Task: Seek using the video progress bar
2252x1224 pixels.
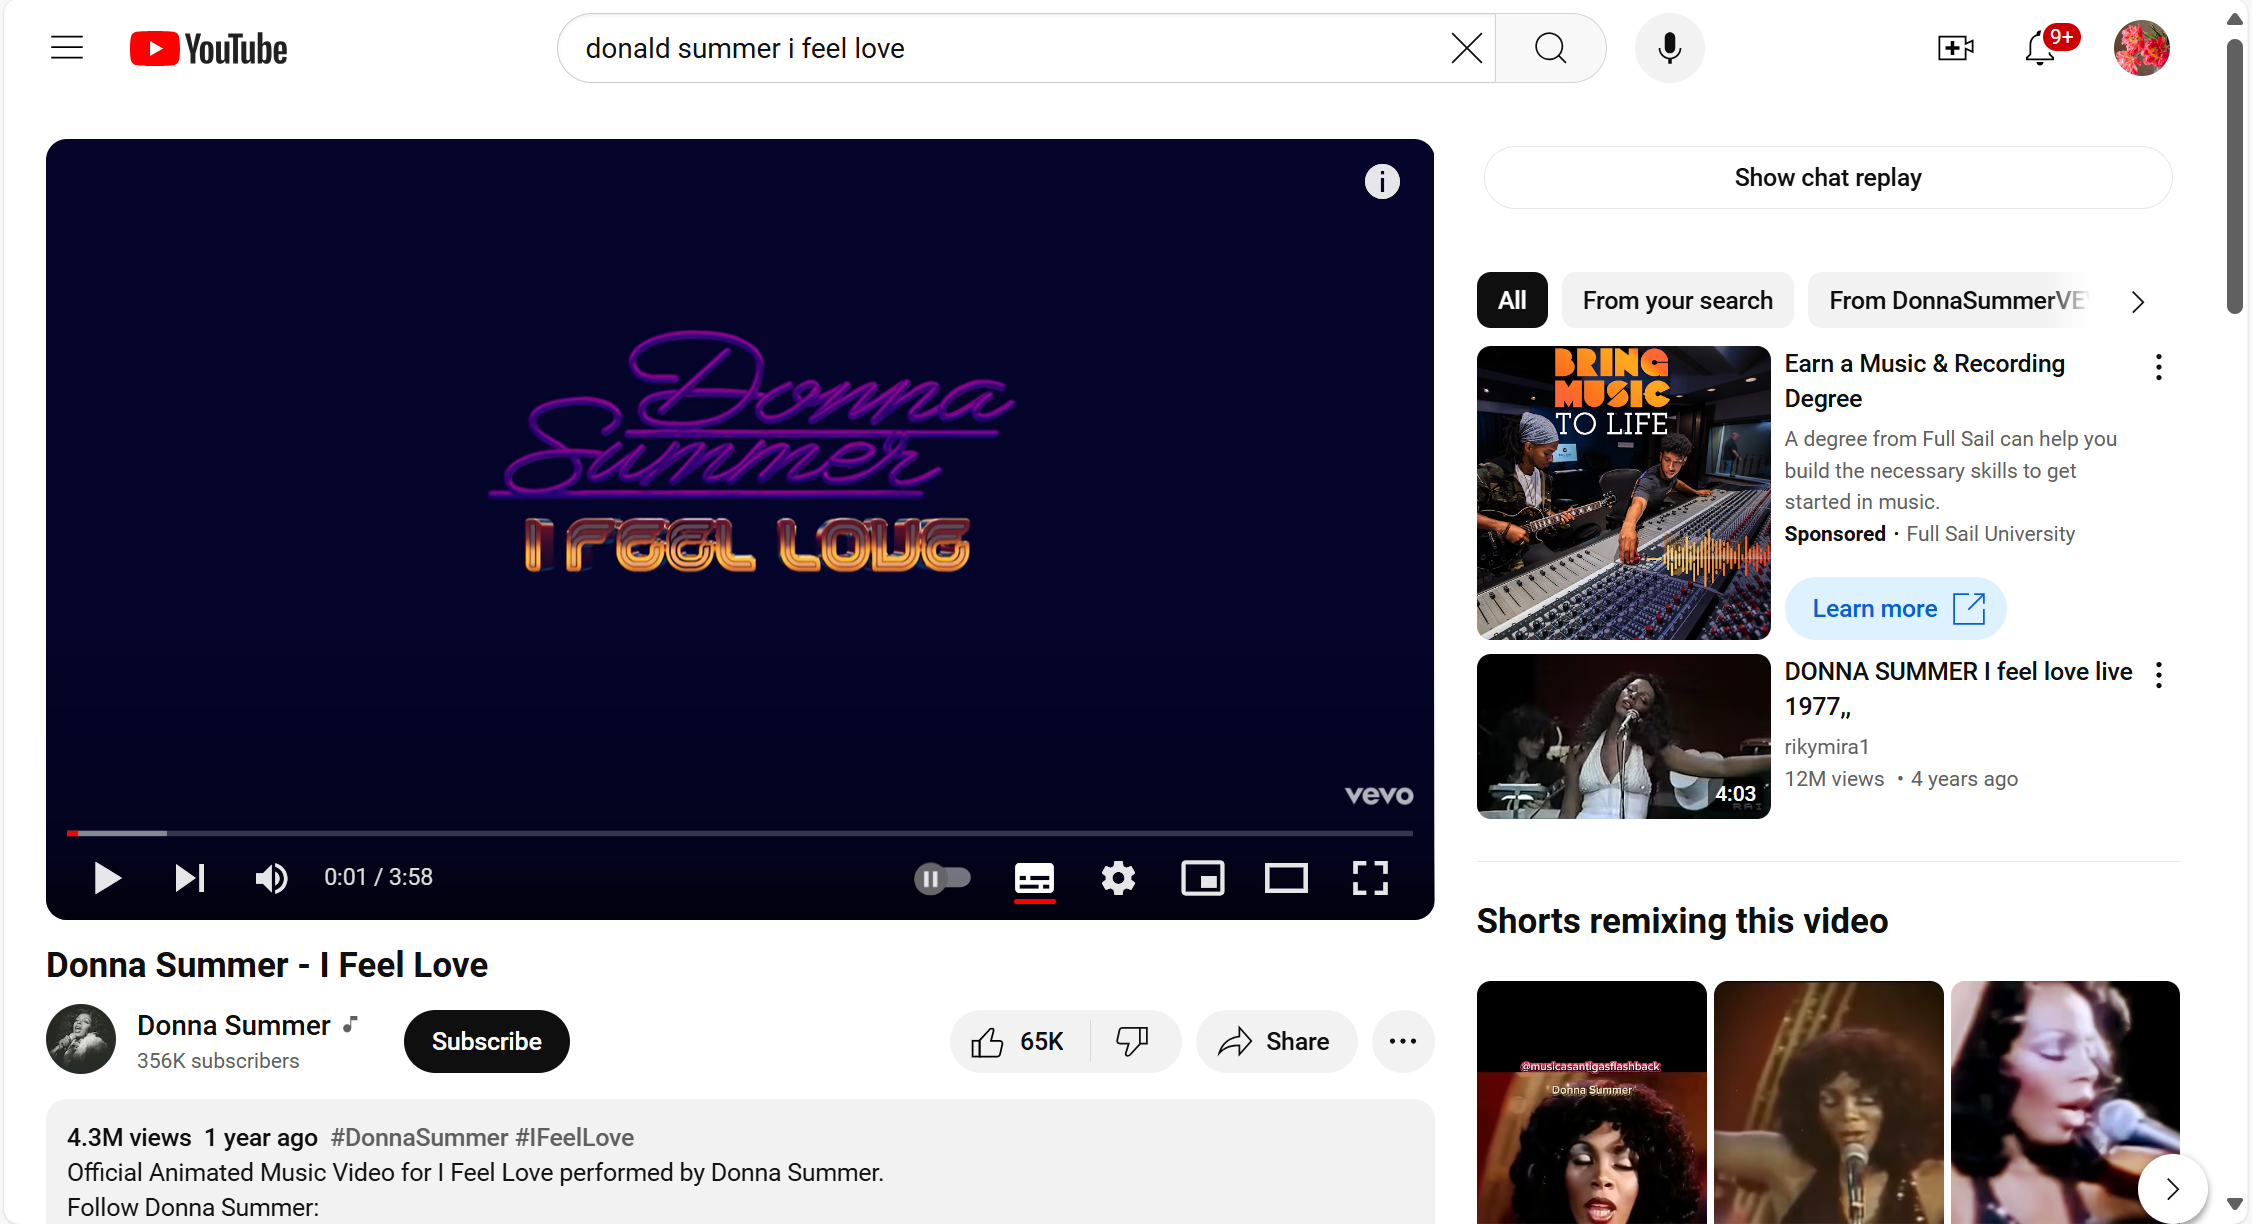Action: coord(740,832)
